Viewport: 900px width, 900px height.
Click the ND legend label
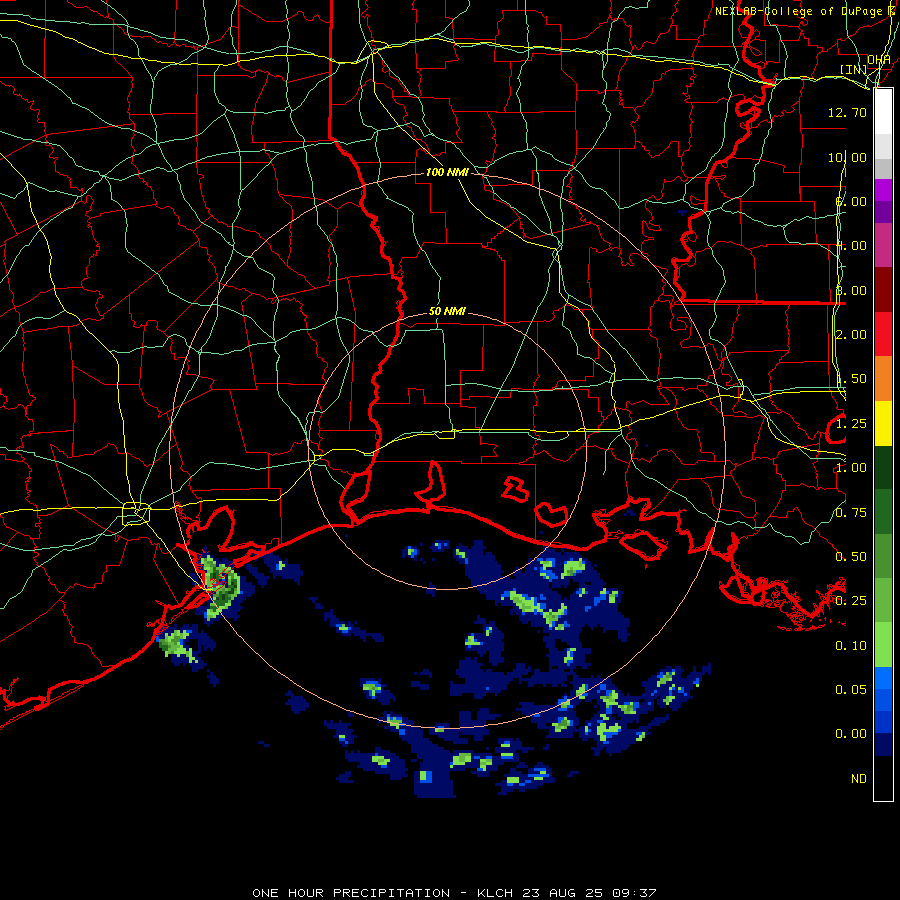pos(859,779)
